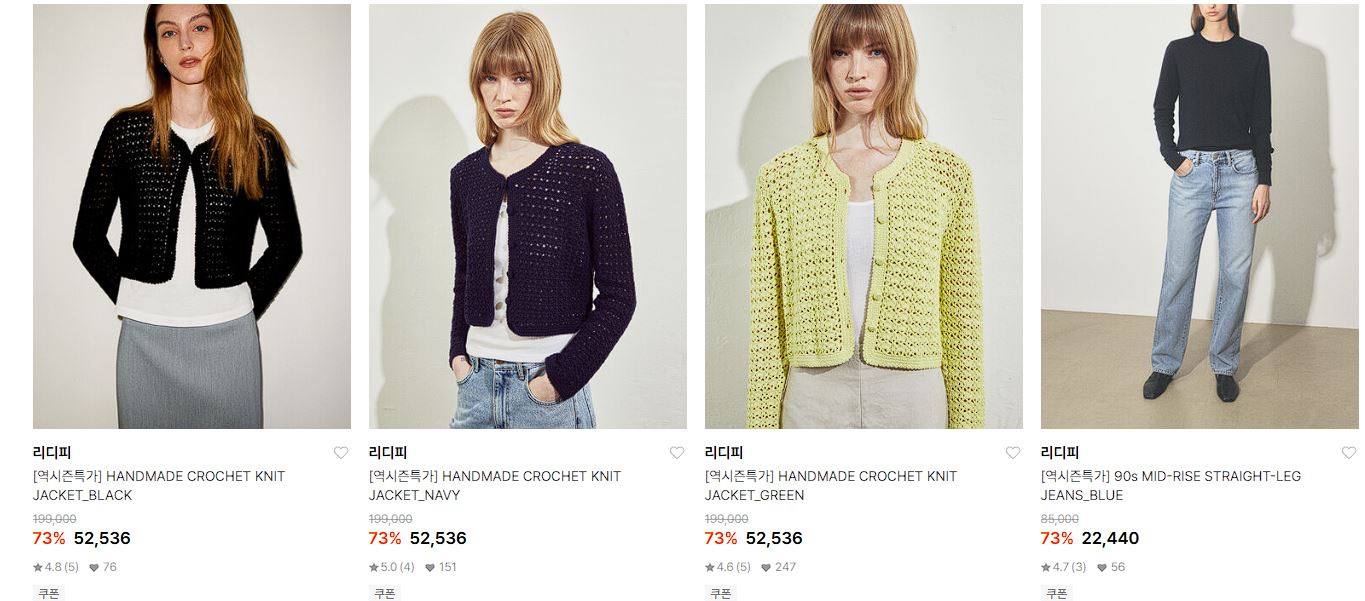Open the 90s MID-RISE STRAIGHT-LEG JEANS_BLUE title

point(1171,486)
